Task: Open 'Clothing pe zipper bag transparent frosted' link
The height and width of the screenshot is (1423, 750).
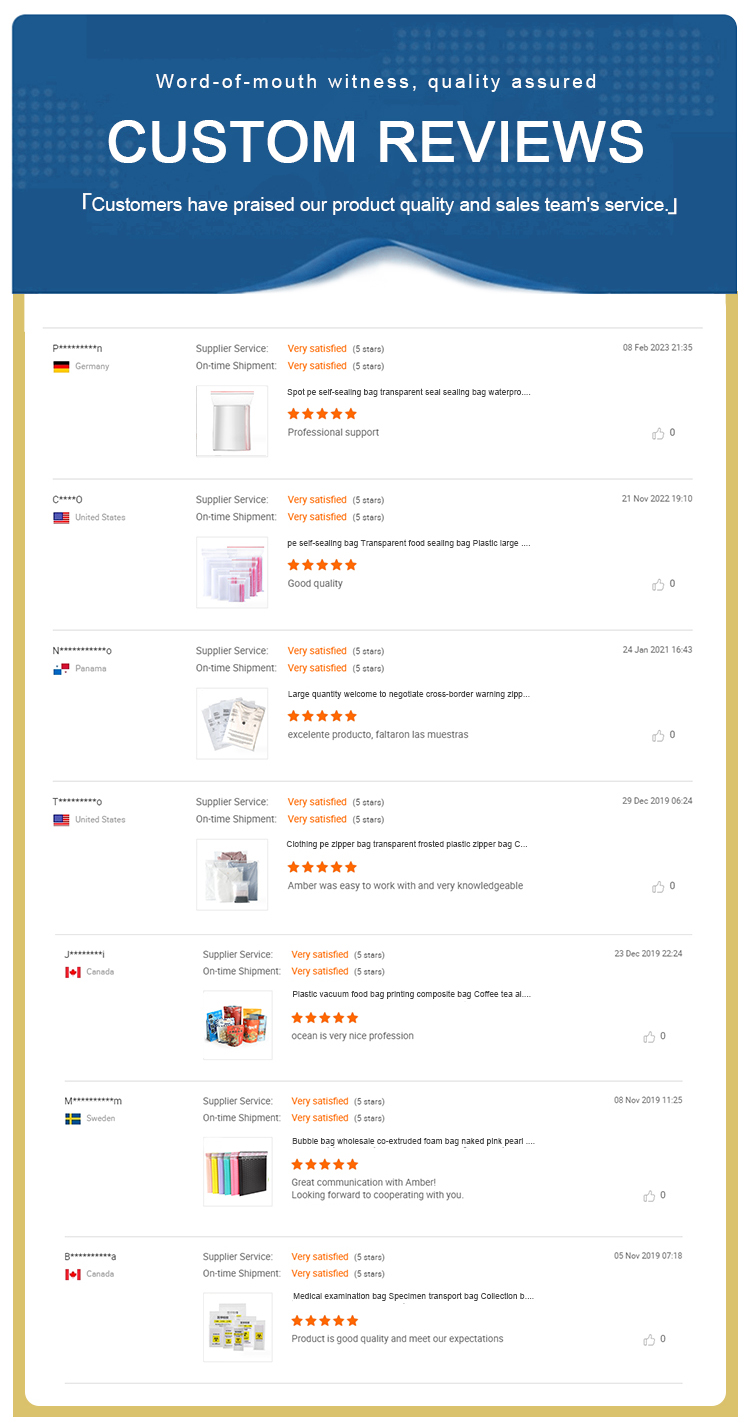Action: 407,845
